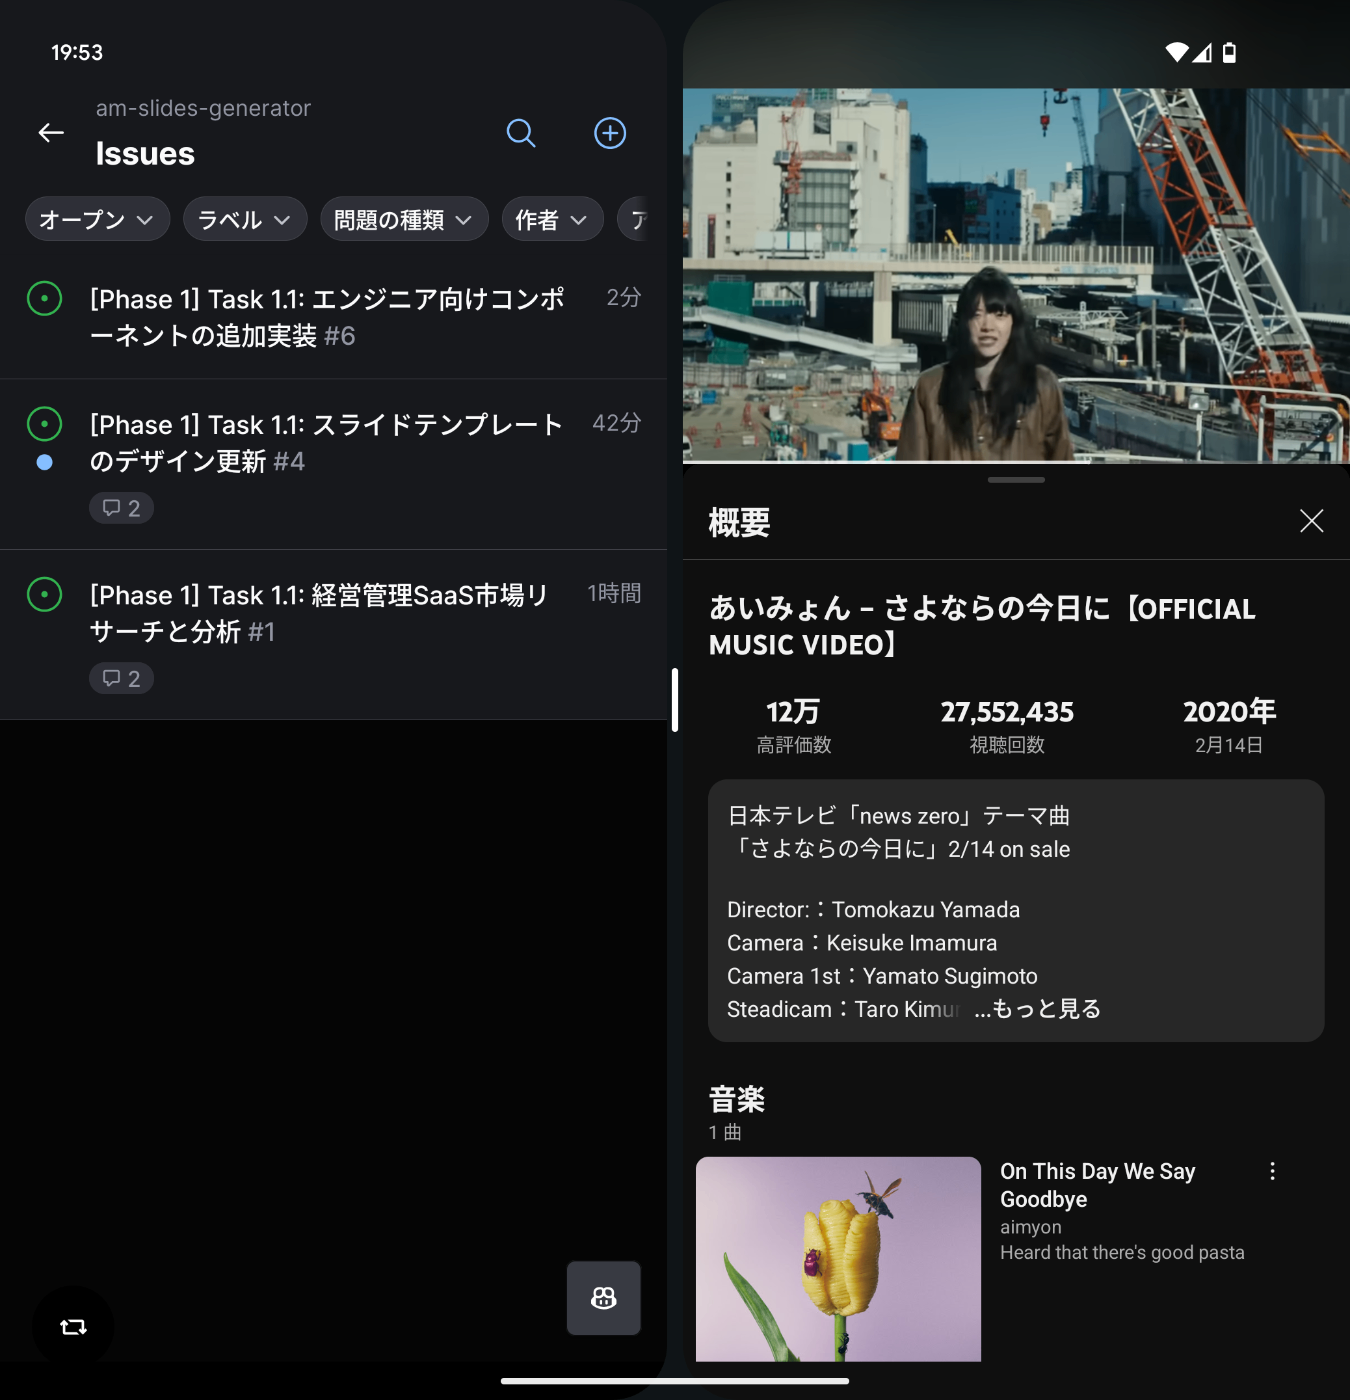Tap the 1時間 timestamp on issue #1
Image resolution: width=1350 pixels, height=1400 pixels.
614,593
